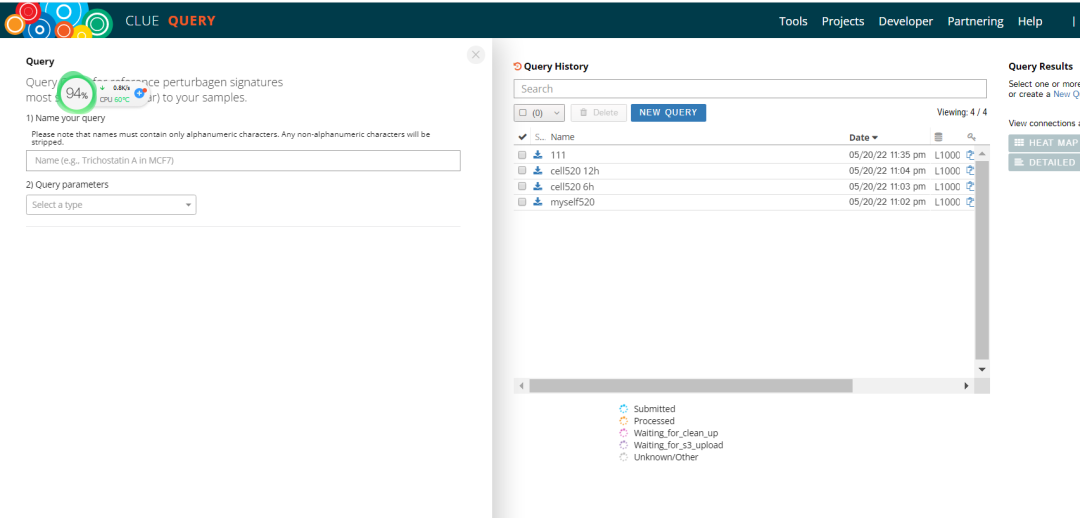Open the Projects menu
The image size is (1080, 518).
(843, 21)
